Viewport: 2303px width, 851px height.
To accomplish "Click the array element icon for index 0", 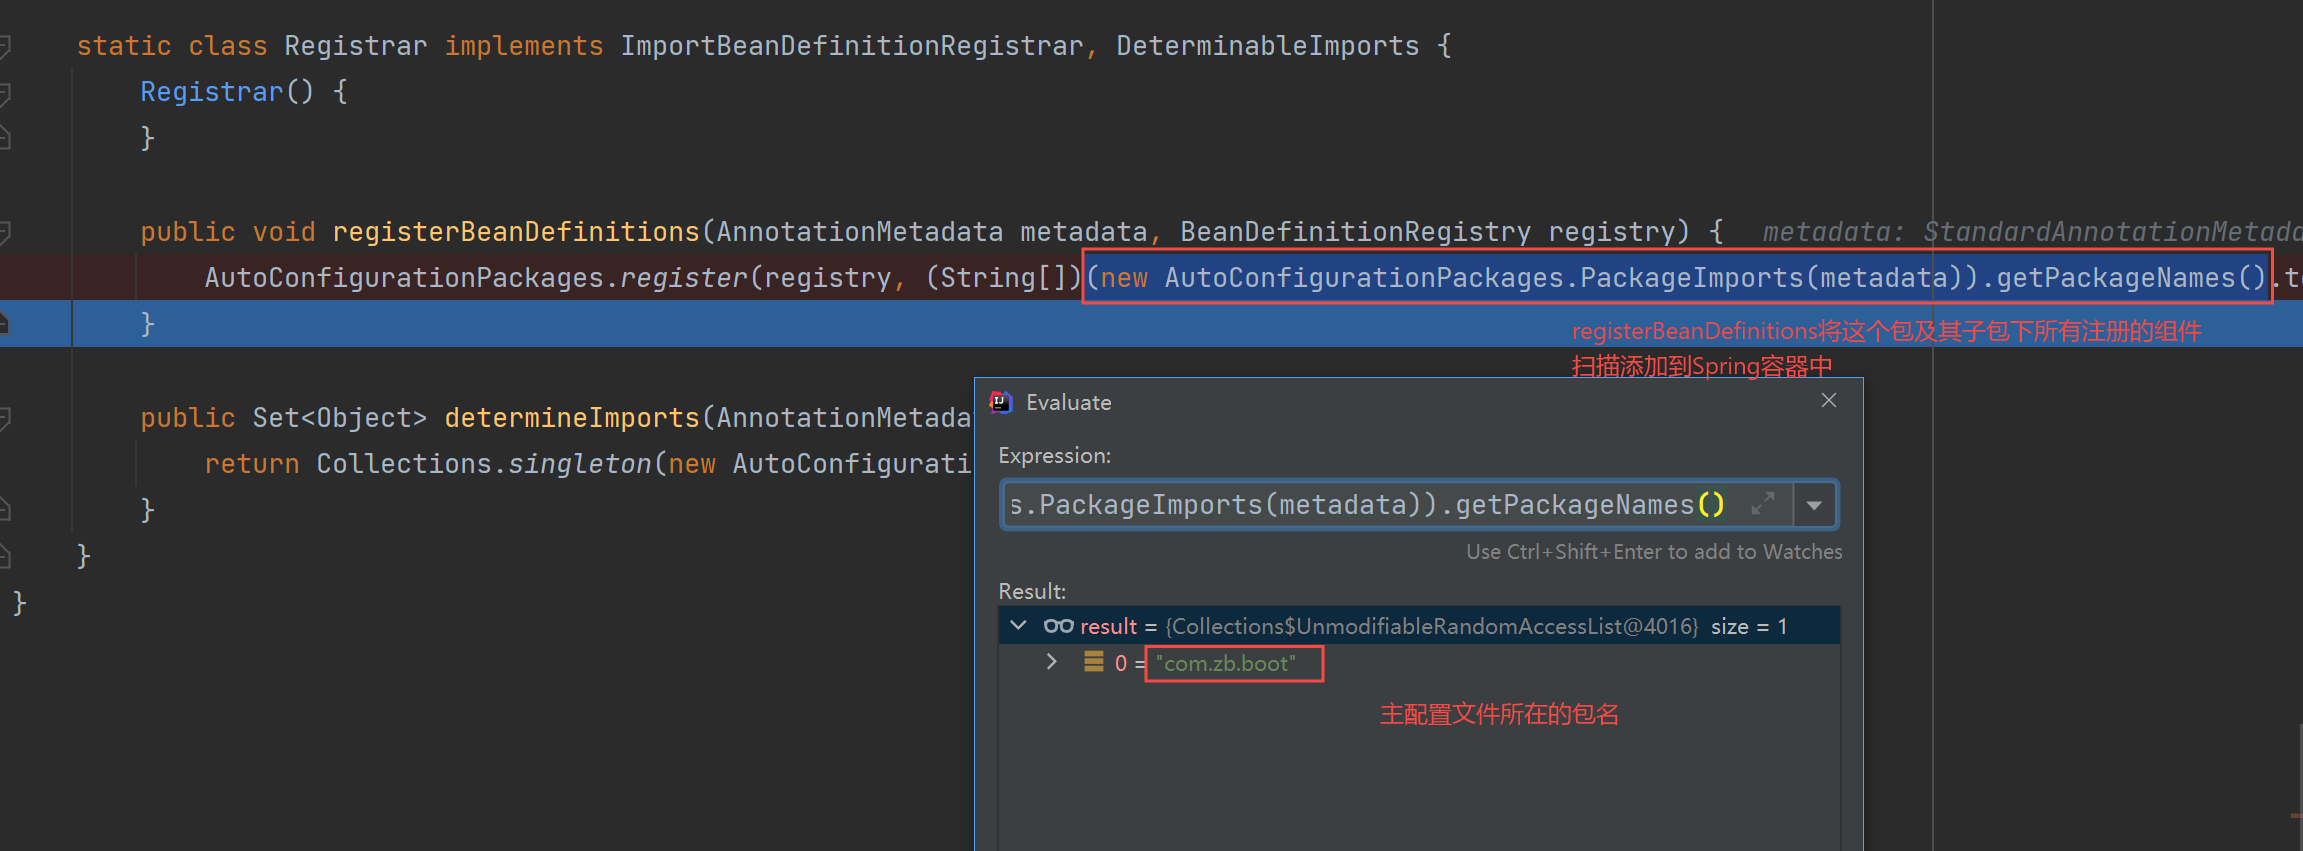I will click(x=1094, y=662).
